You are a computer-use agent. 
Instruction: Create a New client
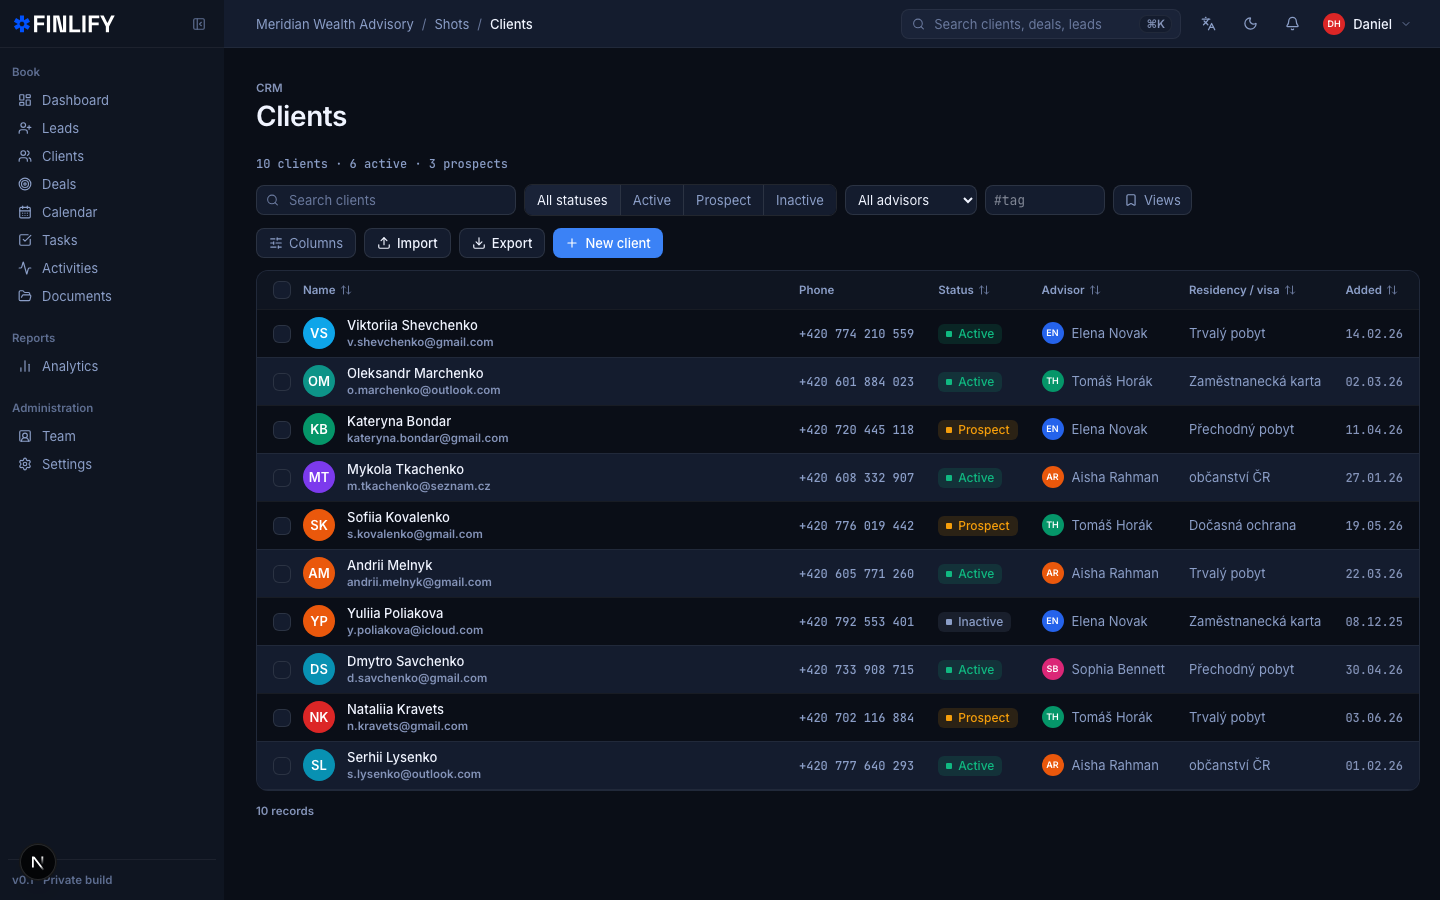point(608,243)
